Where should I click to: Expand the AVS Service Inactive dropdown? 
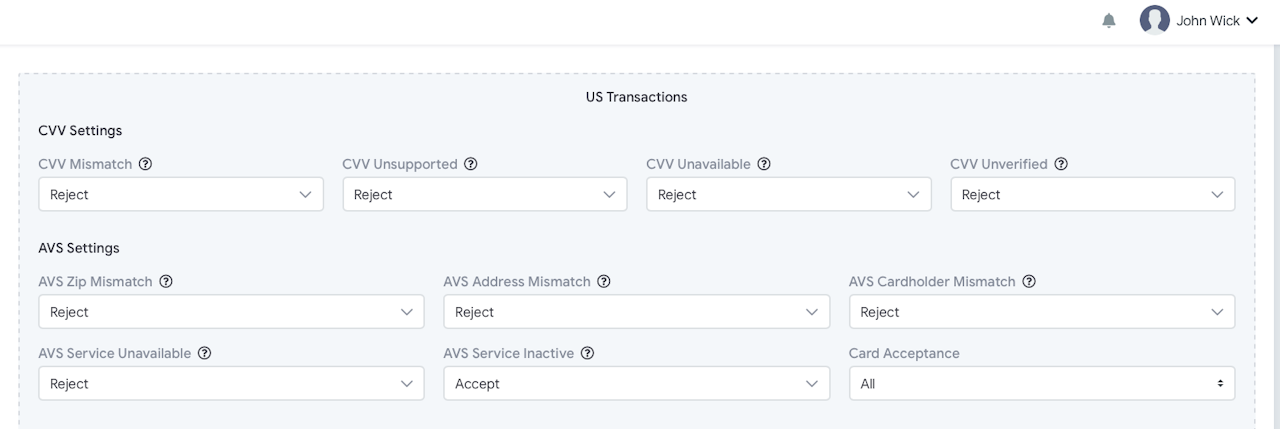tap(636, 384)
